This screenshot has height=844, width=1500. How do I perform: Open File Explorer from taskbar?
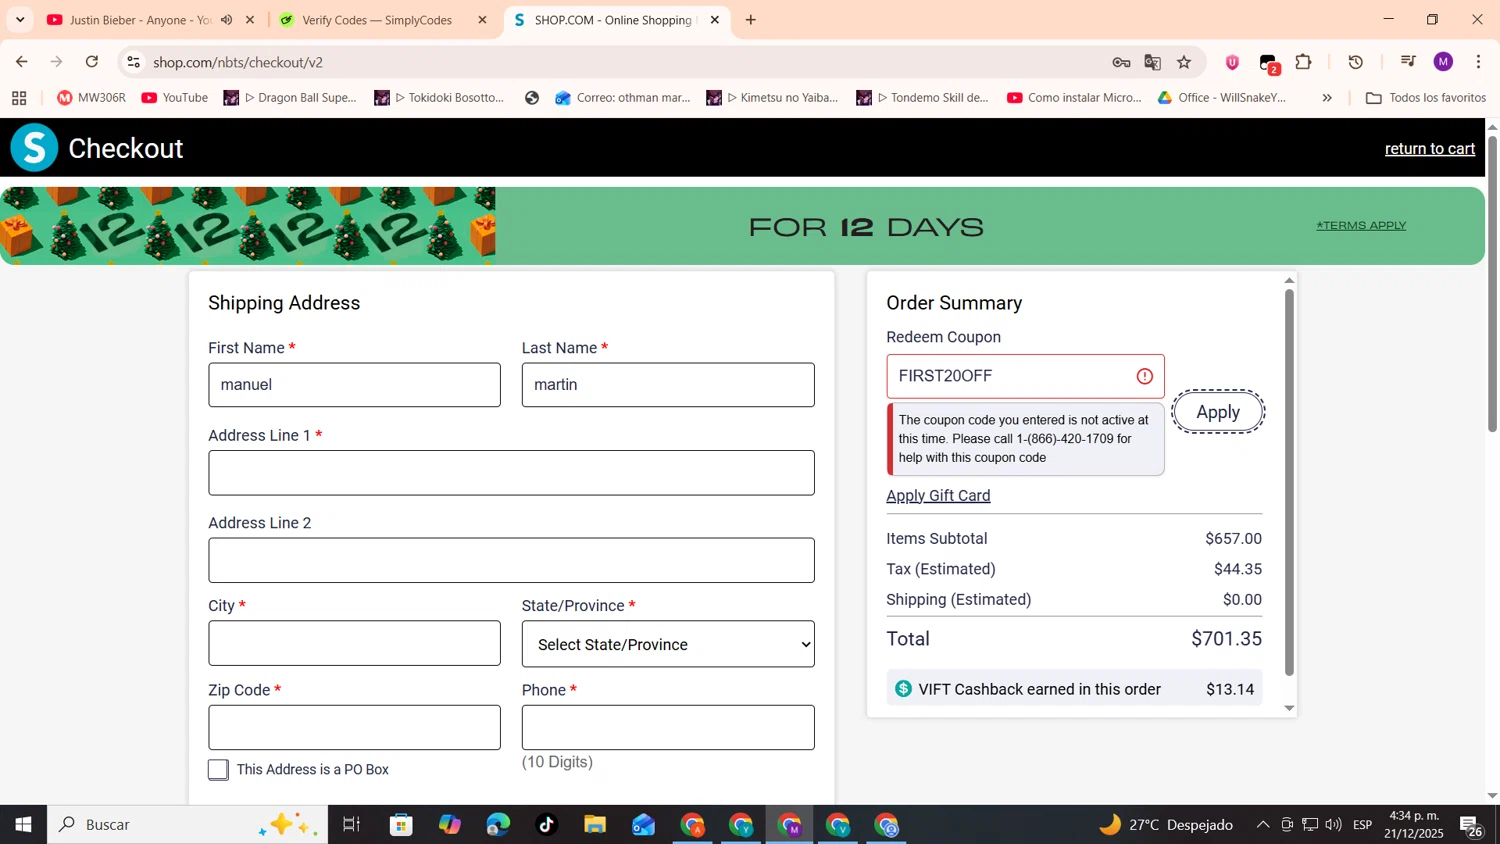tap(595, 825)
